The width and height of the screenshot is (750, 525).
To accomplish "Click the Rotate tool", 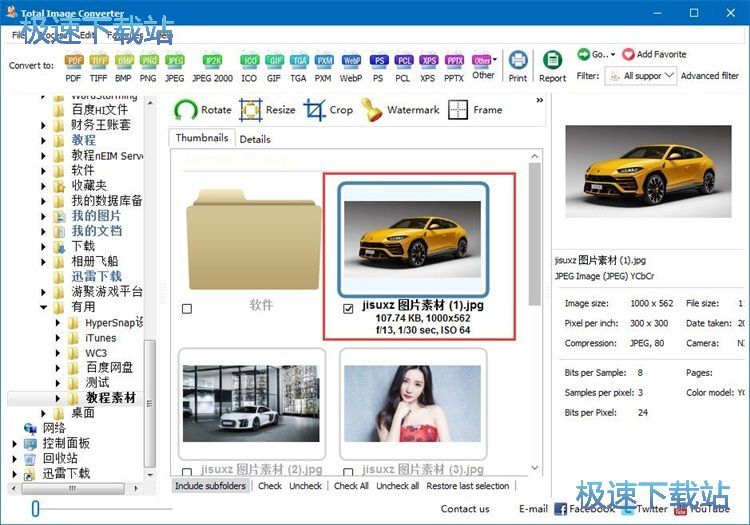I will tap(203, 110).
